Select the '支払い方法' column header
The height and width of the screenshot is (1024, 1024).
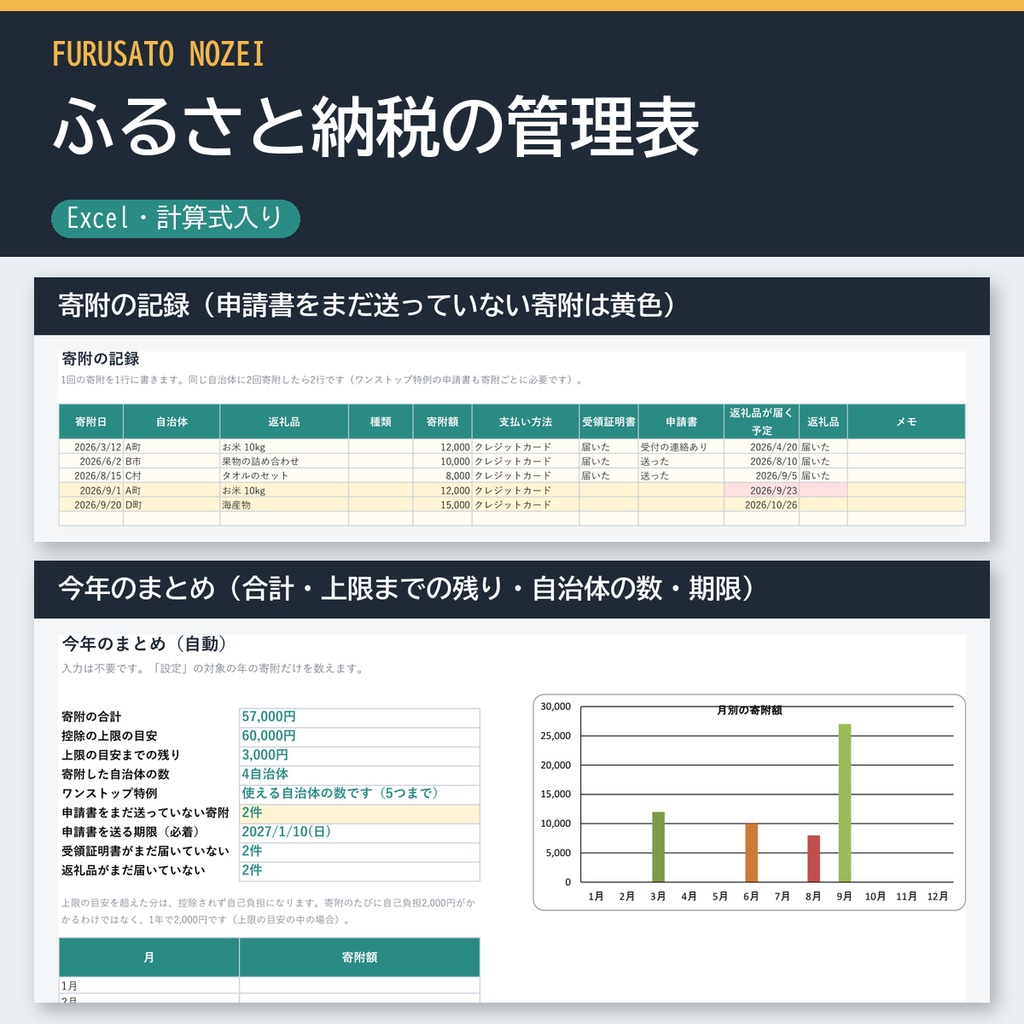click(x=526, y=422)
